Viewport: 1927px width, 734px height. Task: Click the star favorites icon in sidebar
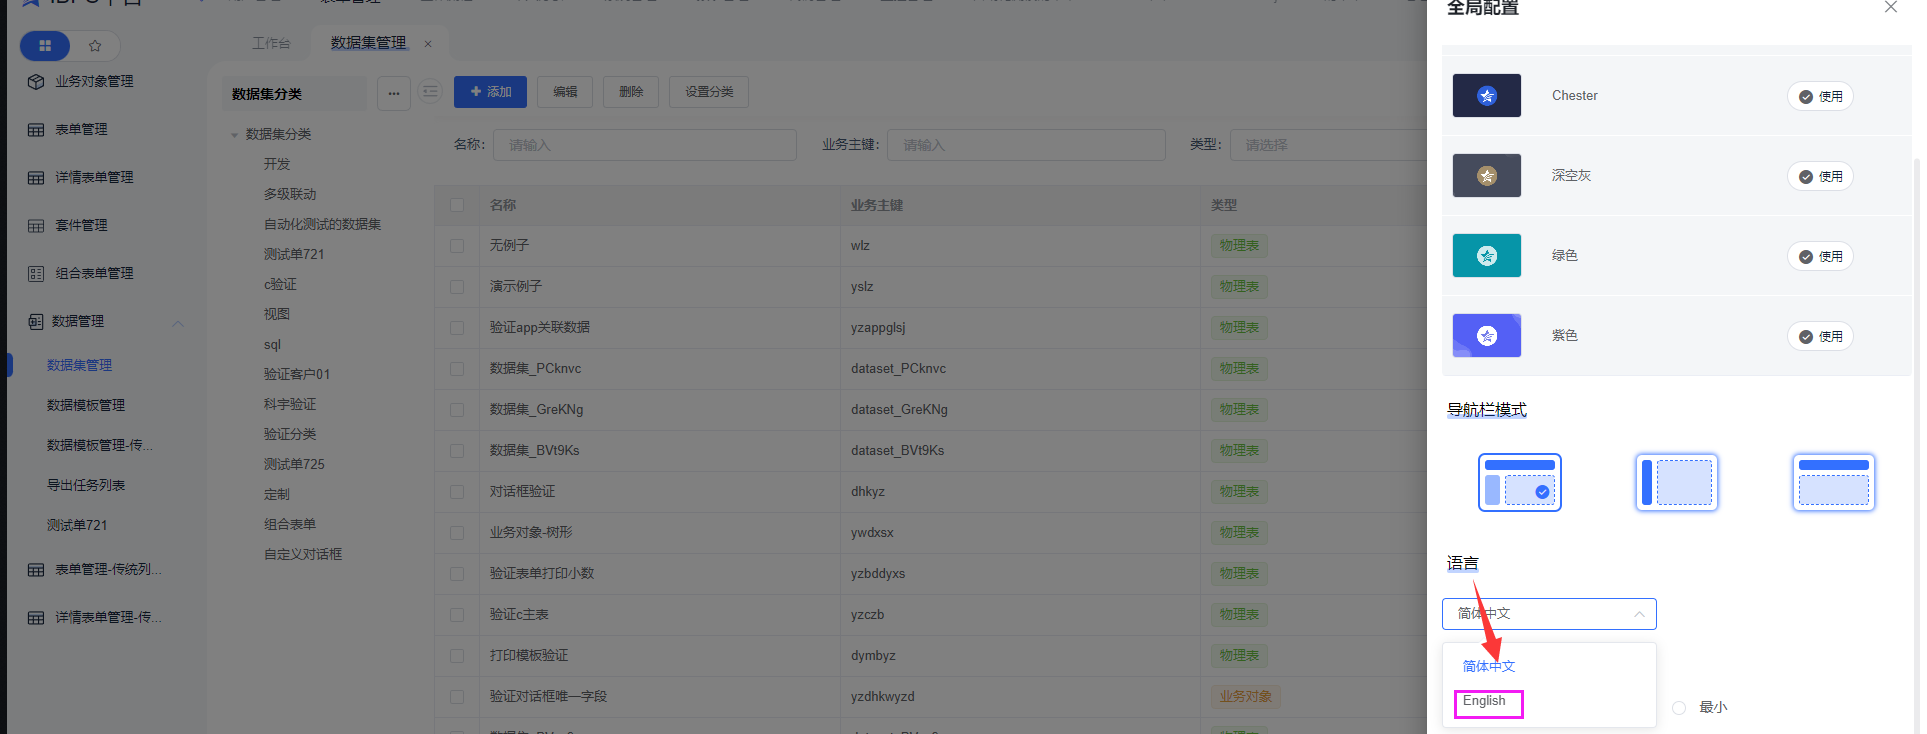tap(95, 46)
